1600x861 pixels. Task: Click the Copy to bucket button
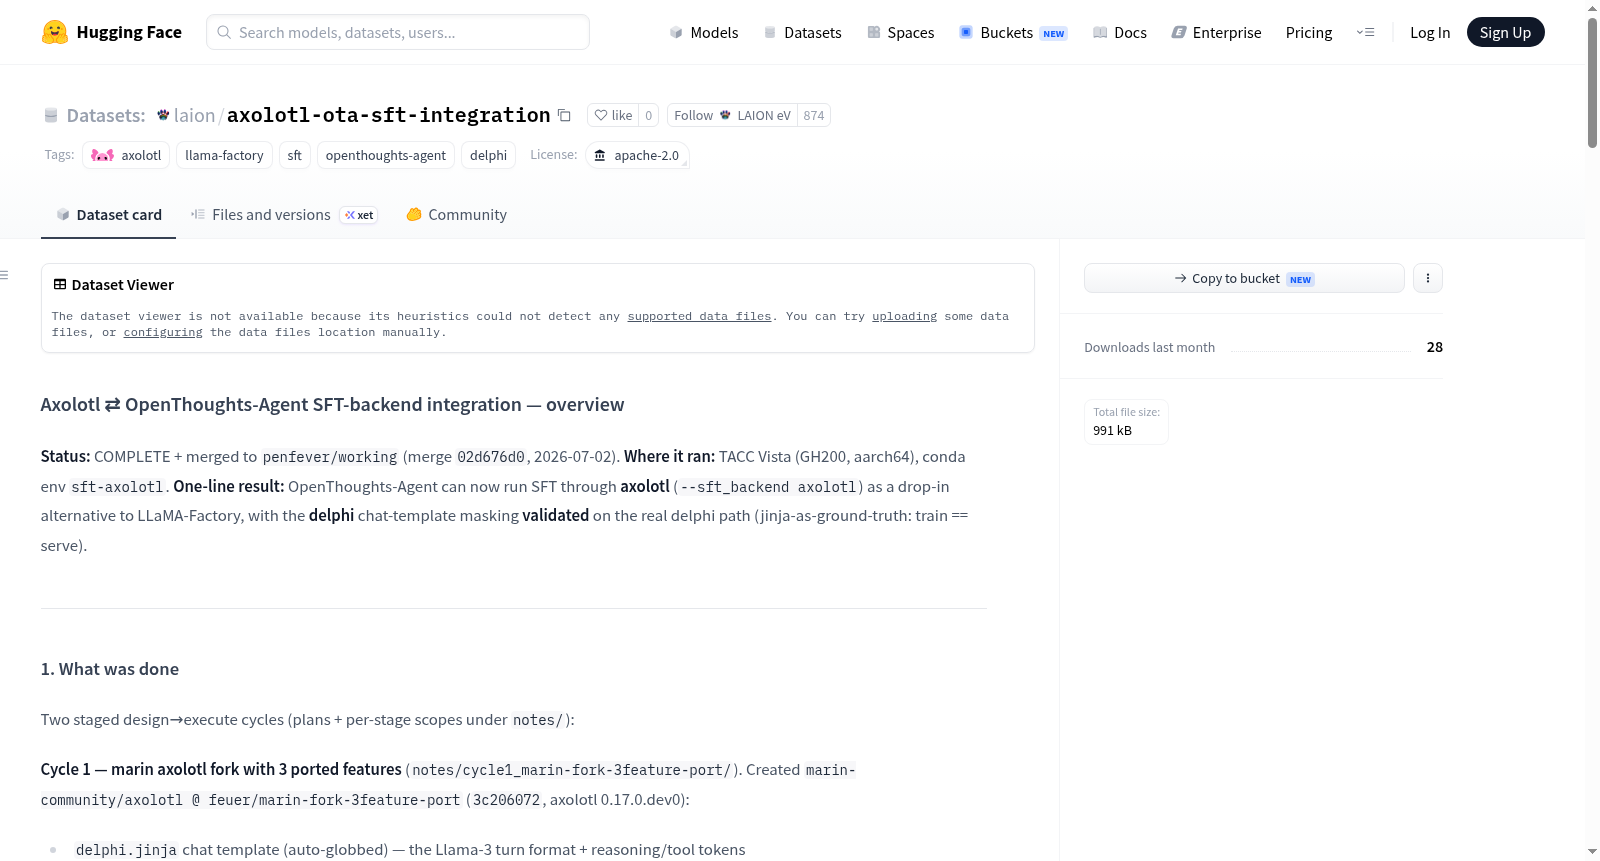coord(1244,278)
